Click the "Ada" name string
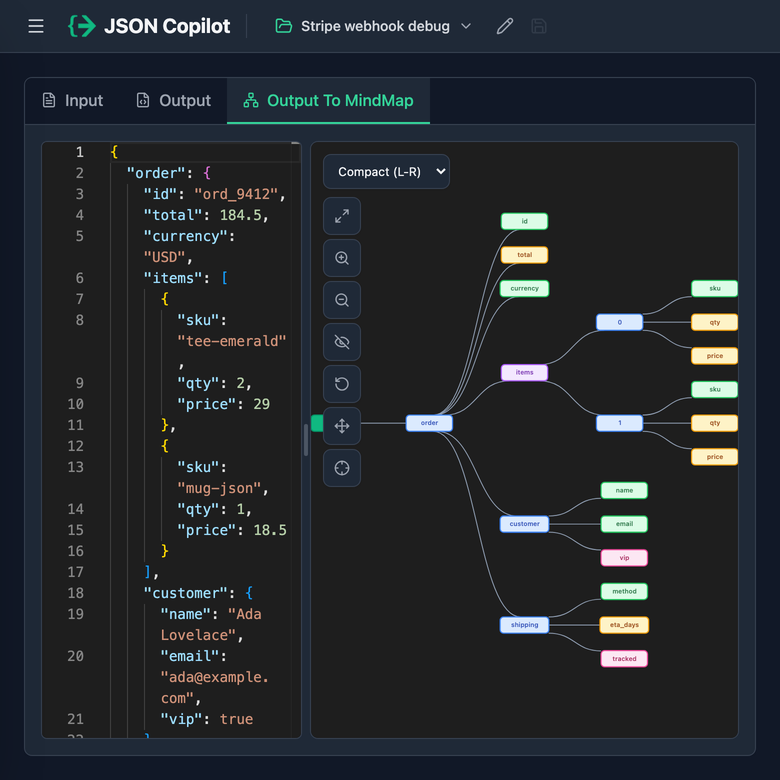This screenshot has height=780, width=780. tap(245, 614)
